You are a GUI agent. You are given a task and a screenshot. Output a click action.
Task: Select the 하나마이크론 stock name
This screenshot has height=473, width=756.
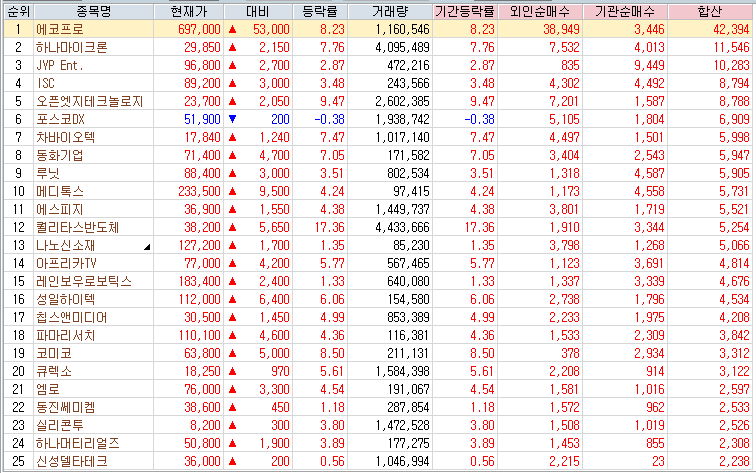pos(71,47)
